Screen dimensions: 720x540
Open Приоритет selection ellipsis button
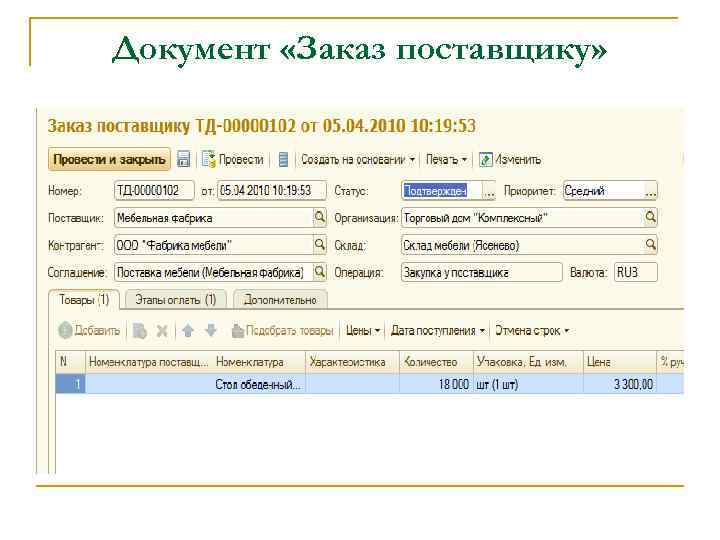point(651,191)
